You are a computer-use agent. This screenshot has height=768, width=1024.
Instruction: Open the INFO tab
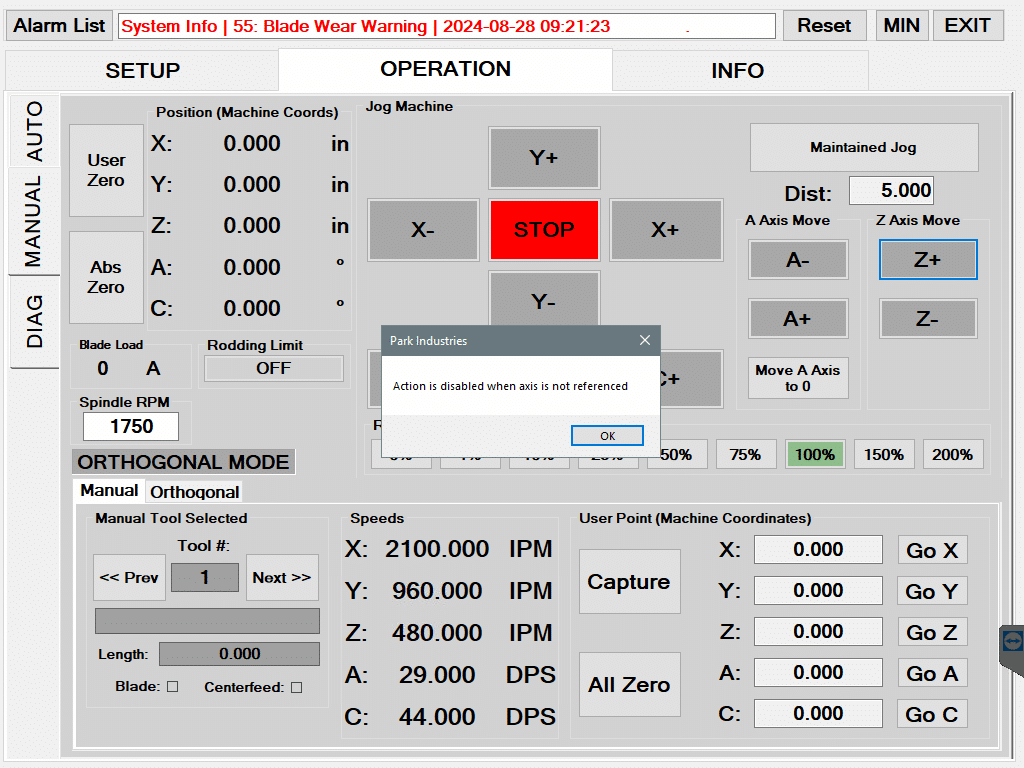[738, 71]
